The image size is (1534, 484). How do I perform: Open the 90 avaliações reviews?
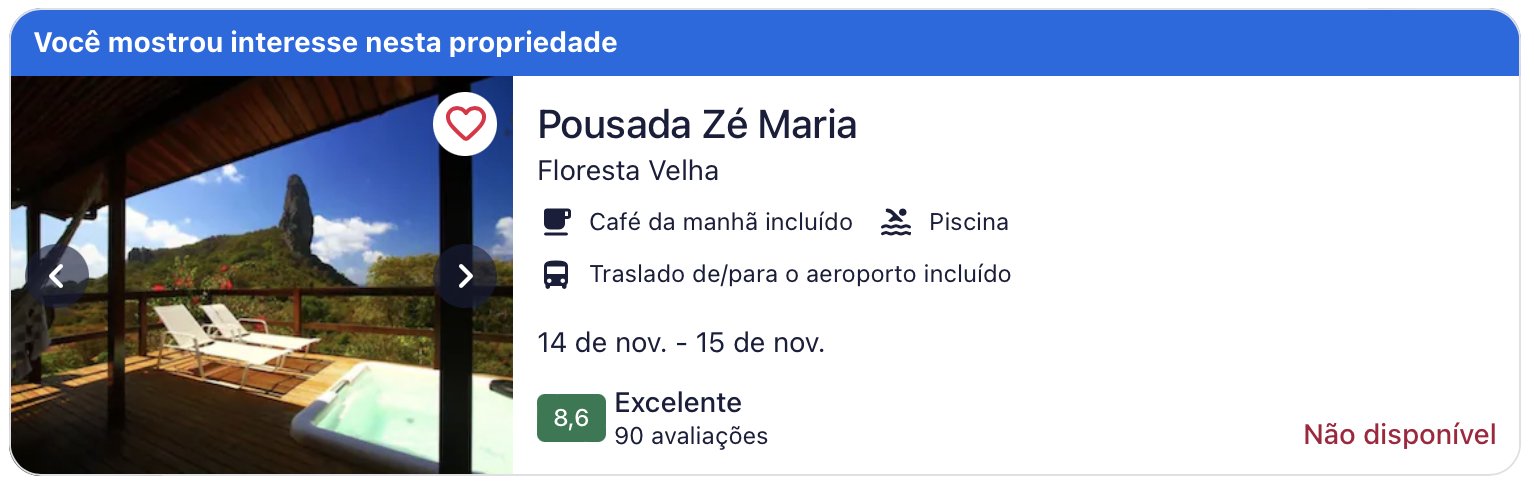tap(691, 436)
